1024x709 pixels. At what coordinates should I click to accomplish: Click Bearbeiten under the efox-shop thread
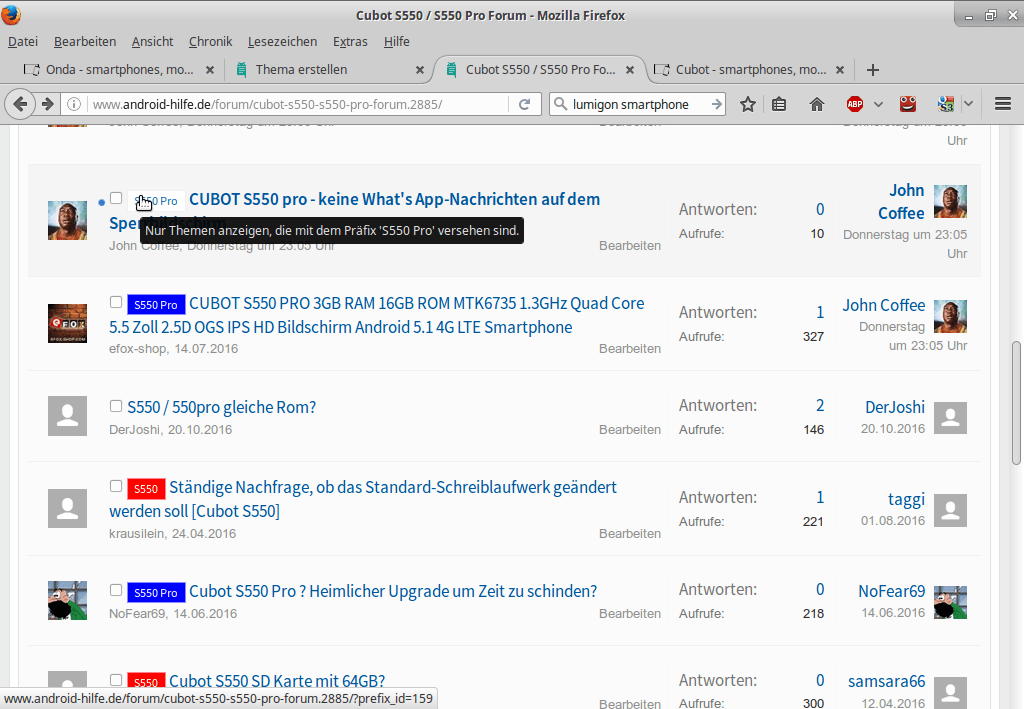(629, 349)
